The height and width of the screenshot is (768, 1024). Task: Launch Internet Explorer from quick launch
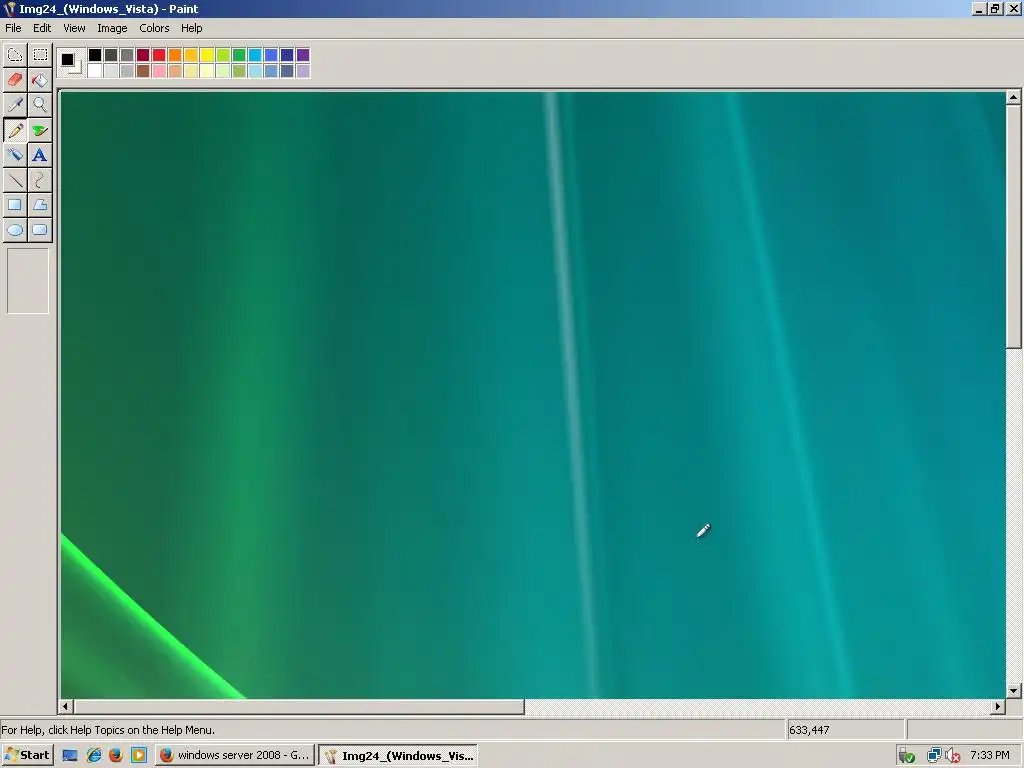(x=94, y=756)
